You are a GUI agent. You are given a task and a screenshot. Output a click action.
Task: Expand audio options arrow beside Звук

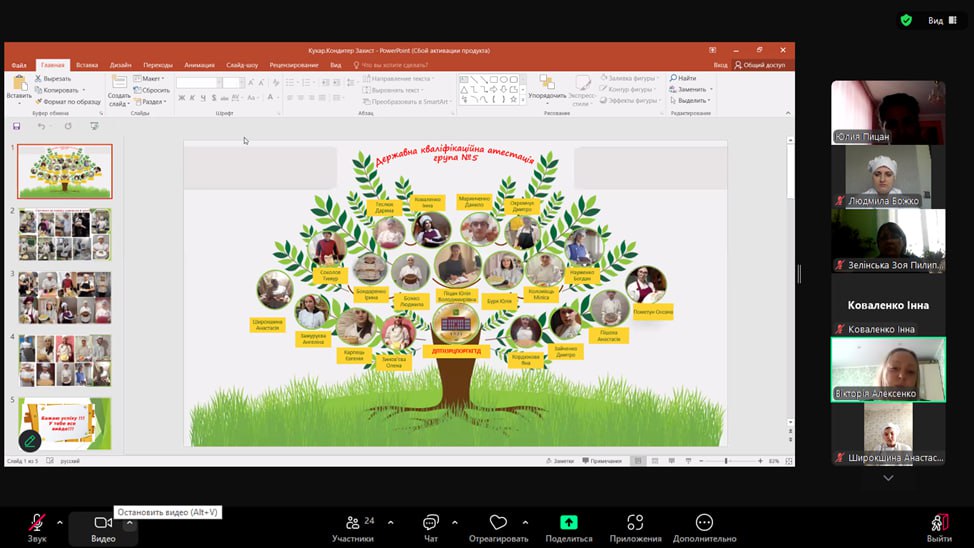[59, 522]
